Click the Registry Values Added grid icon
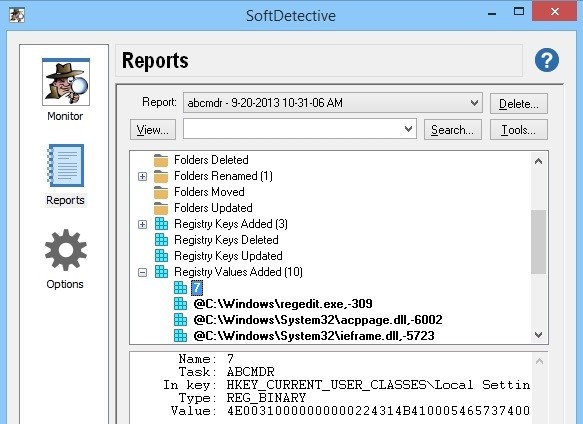This screenshot has width=583, height=424. (x=161, y=272)
